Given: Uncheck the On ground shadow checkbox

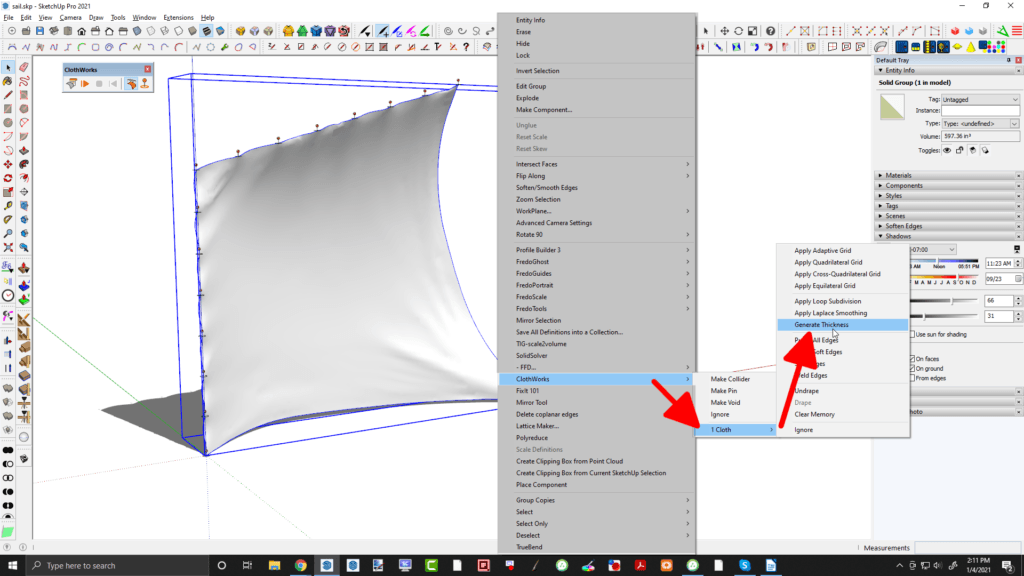Looking at the screenshot, I should [912, 368].
